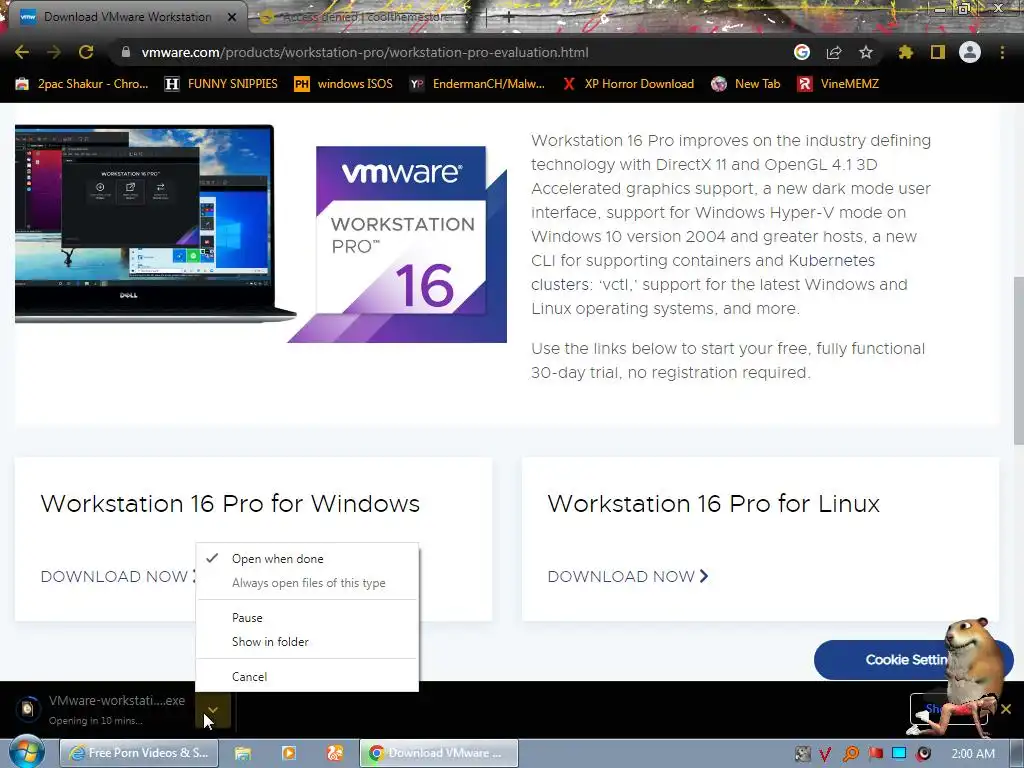
Task: Open Action Center flag tray icon
Action: pyautogui.click(x=875, y=754)
